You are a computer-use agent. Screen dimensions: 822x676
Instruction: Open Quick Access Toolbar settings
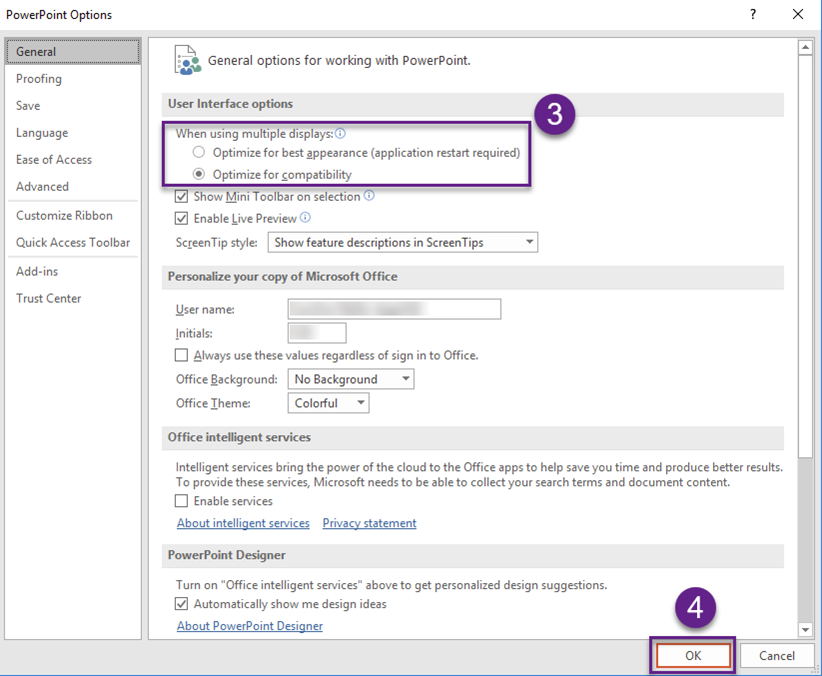point(73,242)
